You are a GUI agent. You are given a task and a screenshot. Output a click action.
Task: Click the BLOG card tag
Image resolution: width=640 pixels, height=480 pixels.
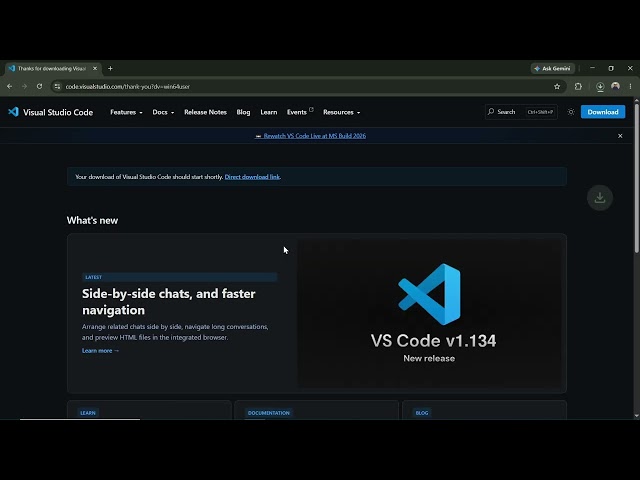[x=422, y=413]
